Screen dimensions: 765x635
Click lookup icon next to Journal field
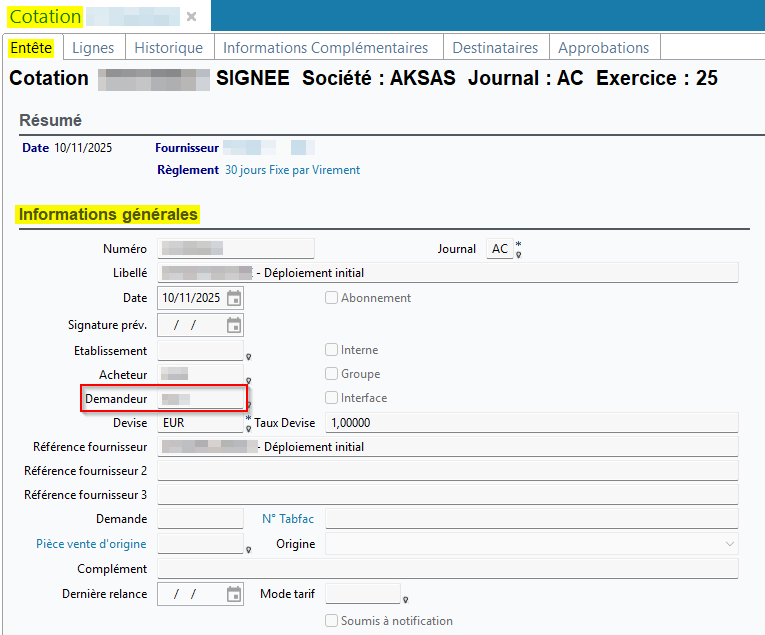[518, 255]
